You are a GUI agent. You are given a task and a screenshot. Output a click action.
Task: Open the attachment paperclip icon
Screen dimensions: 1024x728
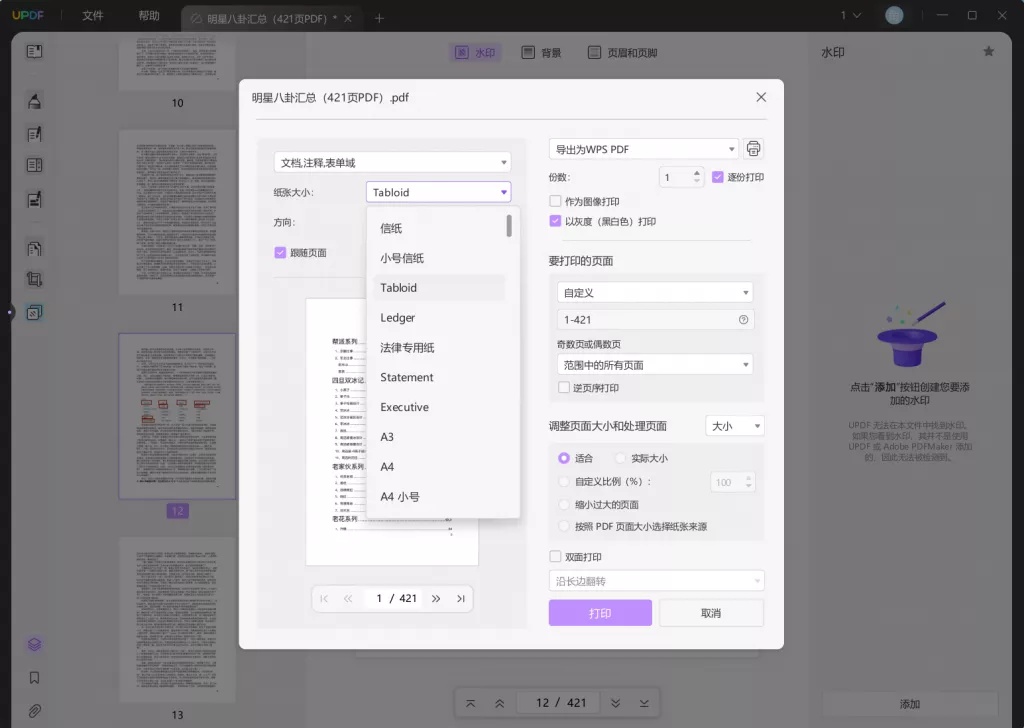[34, 710]
